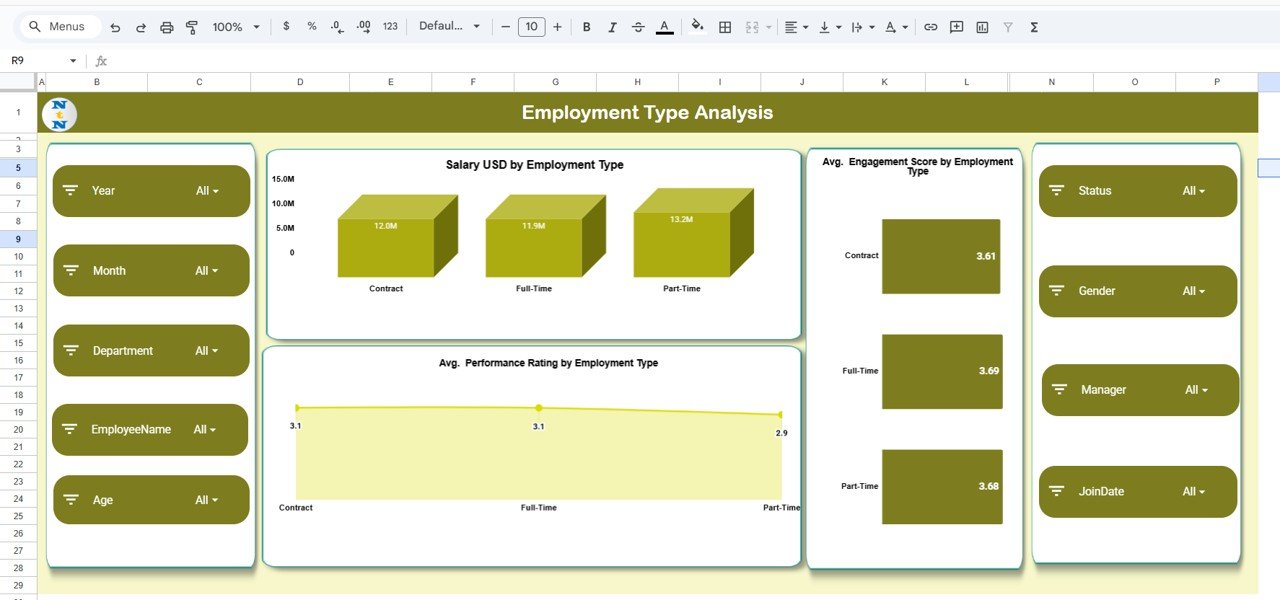1280x600 pixels.
Task: Toggle strikethrough formatting
Action: (x=638, y=26)
